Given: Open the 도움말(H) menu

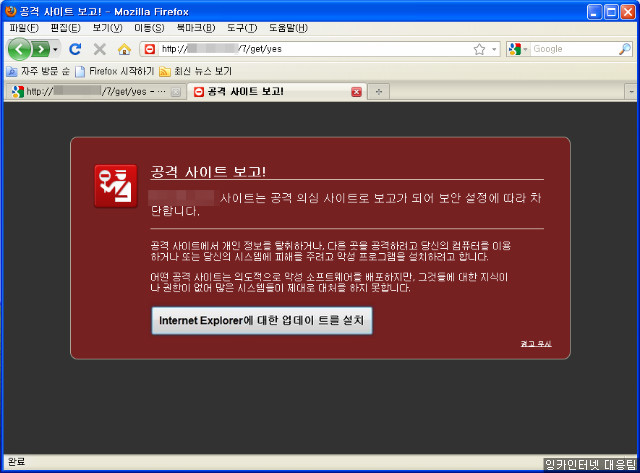Looking at the screenshot, I should click(288, 28).
